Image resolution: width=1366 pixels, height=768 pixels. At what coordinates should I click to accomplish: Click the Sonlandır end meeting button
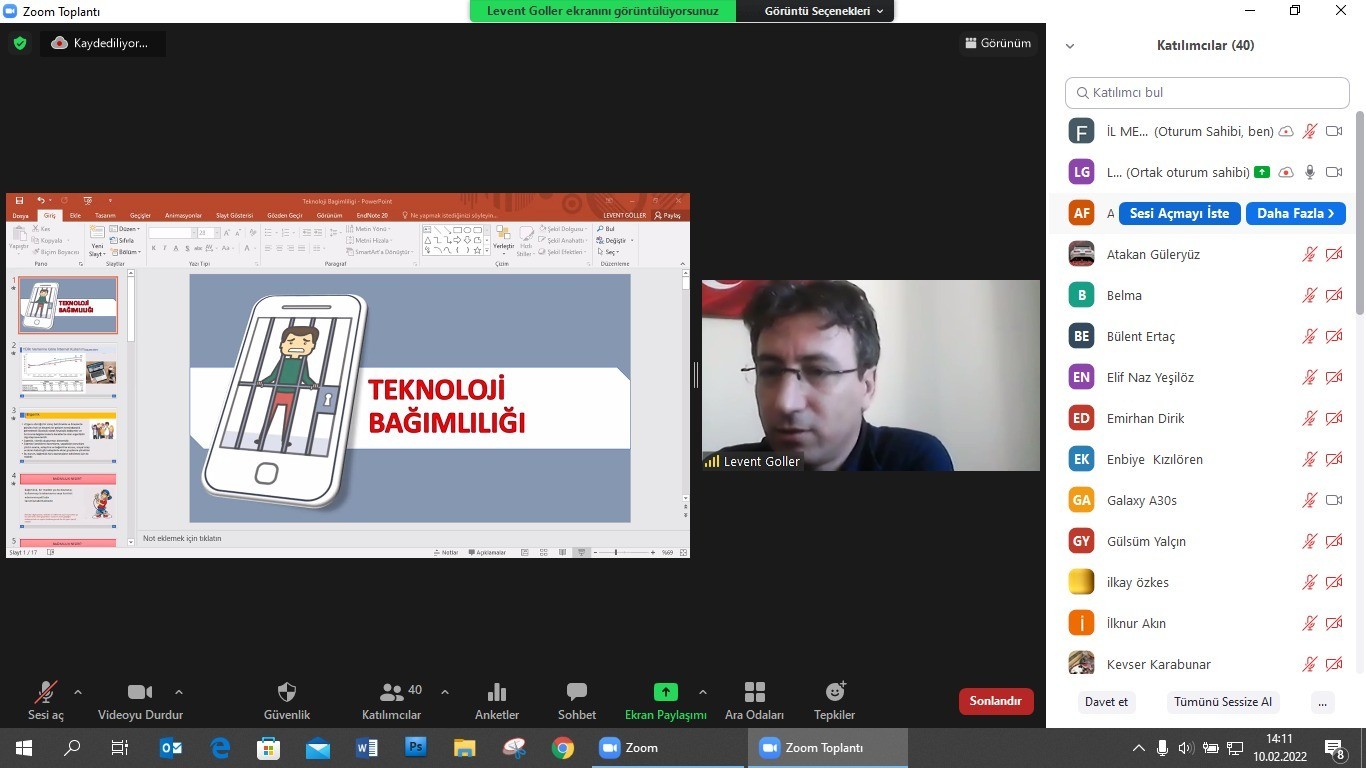click(x=995, y=701)
